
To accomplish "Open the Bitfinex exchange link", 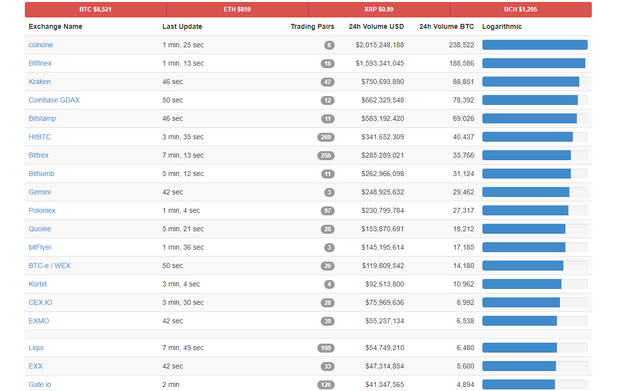I will [40, 63].
